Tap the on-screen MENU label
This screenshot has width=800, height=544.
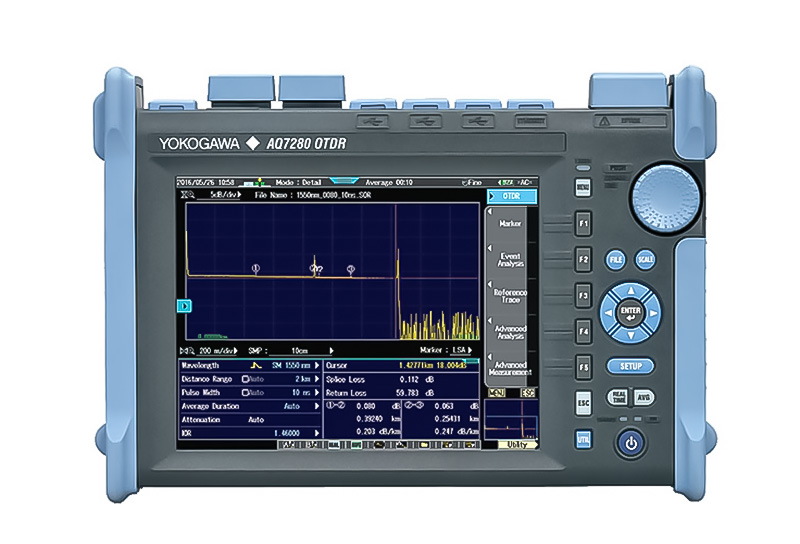(496, 392)
